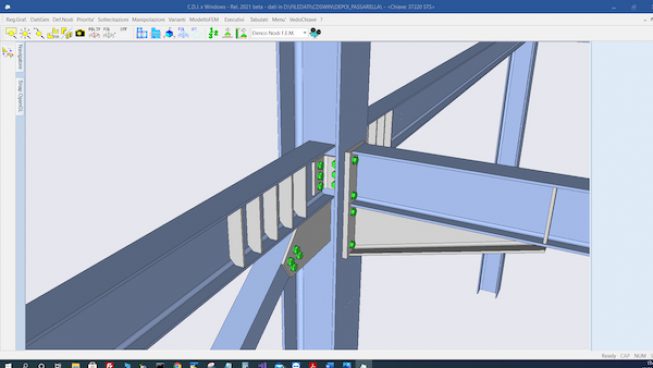Click the movie camera icon beside dropdown

[x=315, y=32]
